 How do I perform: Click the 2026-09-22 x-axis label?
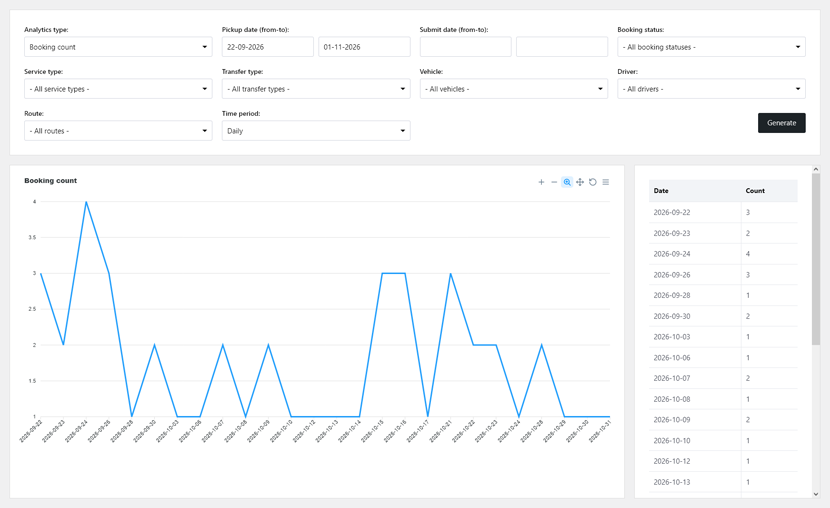31,431
